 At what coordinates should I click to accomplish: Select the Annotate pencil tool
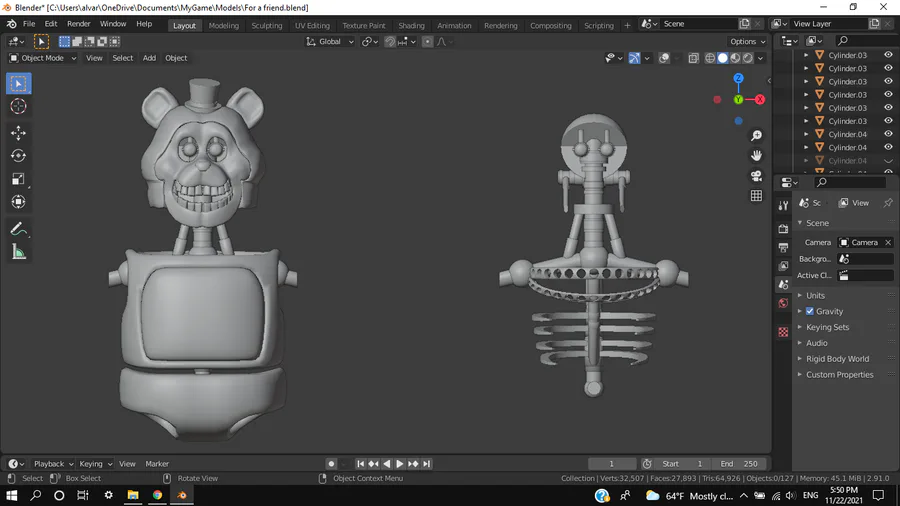point(18,229)
